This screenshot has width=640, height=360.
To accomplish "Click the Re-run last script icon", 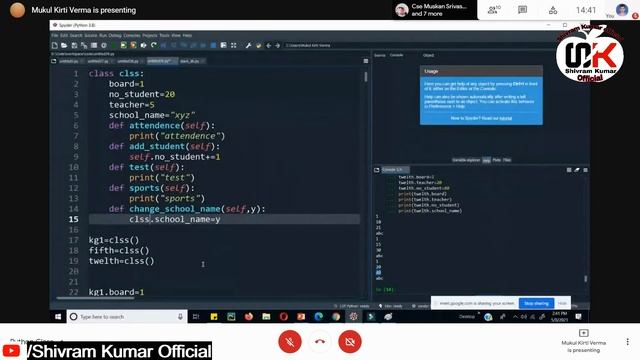I will coord(153,45).
